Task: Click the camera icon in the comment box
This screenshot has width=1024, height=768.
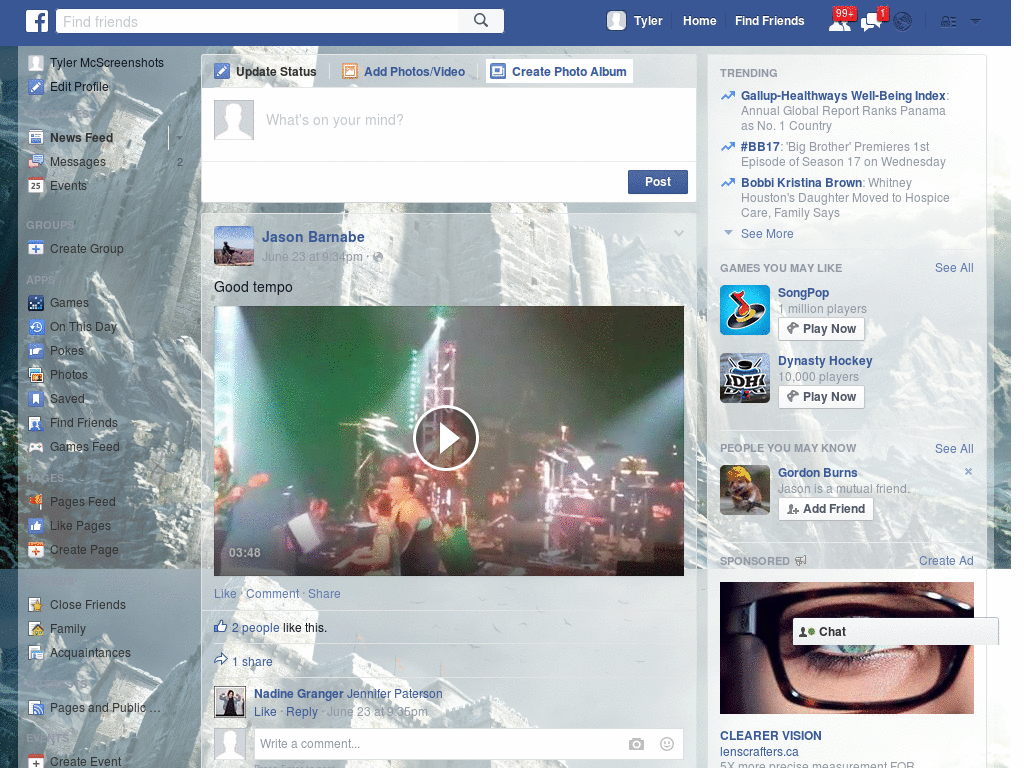Action: tap(636, 744)
